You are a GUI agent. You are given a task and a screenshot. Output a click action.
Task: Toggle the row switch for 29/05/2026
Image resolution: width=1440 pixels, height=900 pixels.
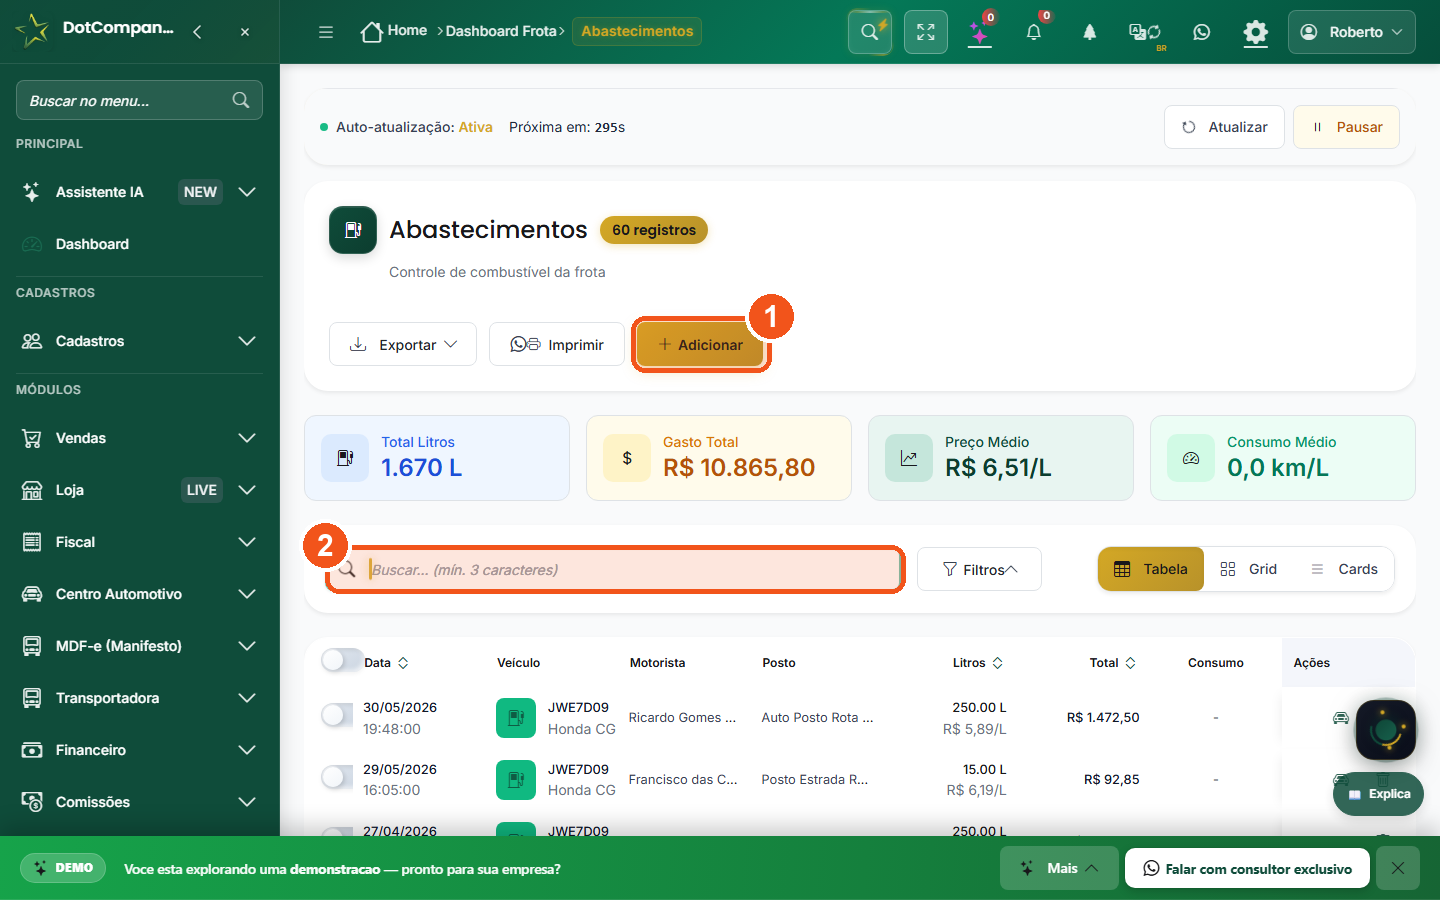tap(337, 777)
